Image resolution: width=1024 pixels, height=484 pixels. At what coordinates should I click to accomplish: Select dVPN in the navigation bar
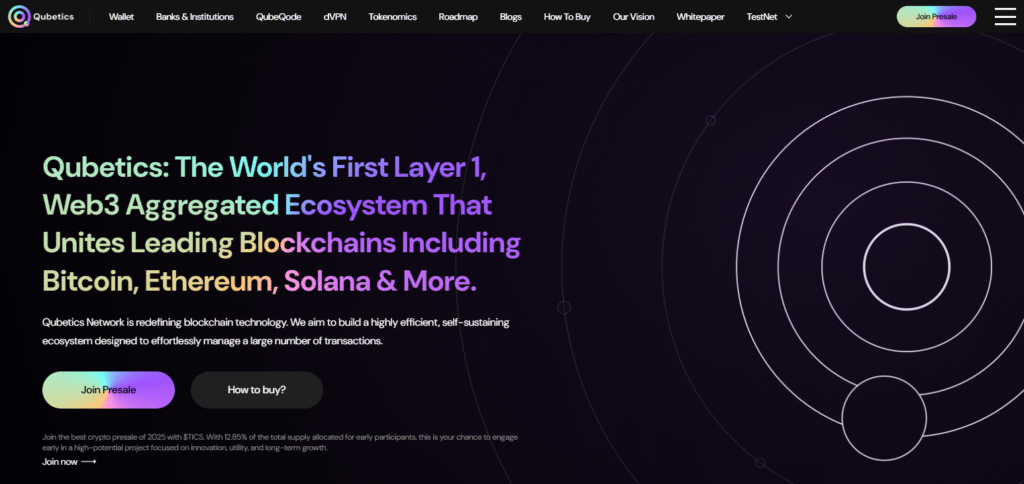click(334, 17)
